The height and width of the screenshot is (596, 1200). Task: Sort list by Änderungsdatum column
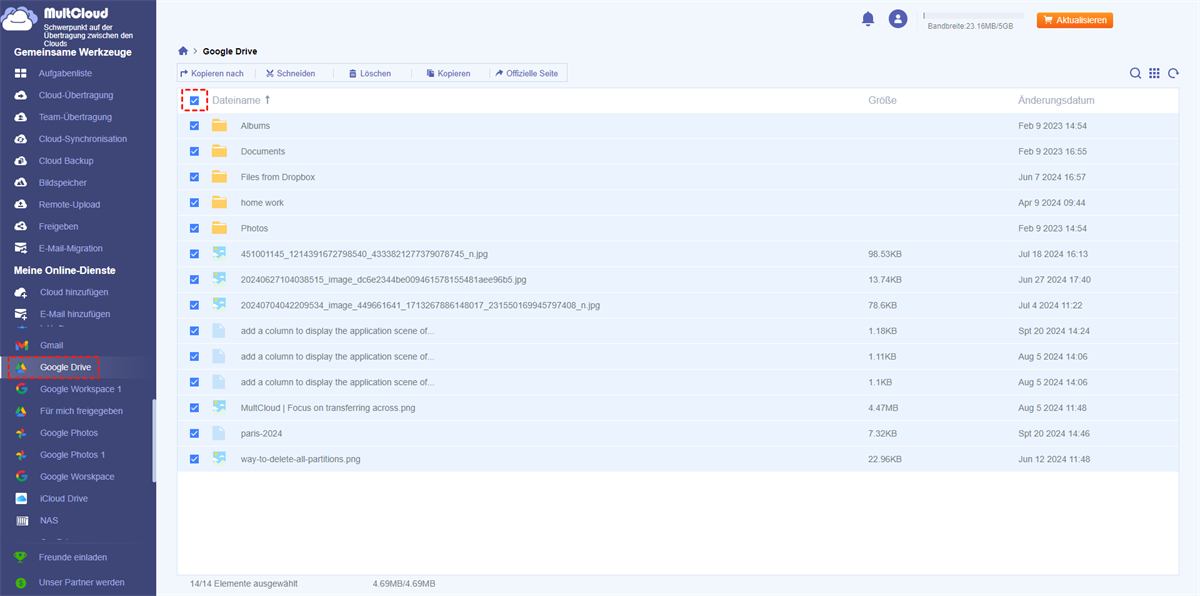pos(1056,100)
